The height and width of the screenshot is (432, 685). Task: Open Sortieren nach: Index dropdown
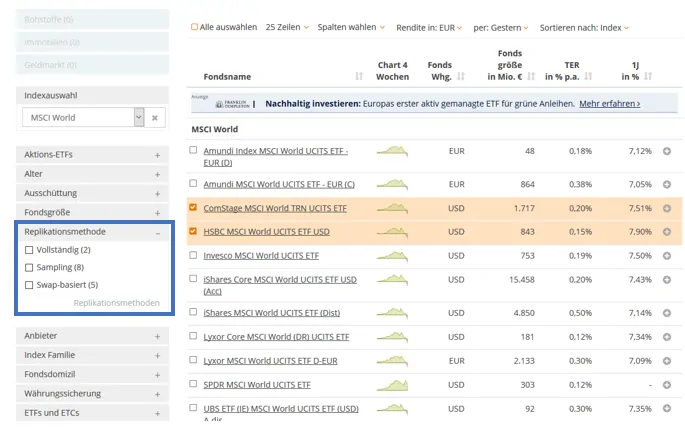tap(584, 28)
